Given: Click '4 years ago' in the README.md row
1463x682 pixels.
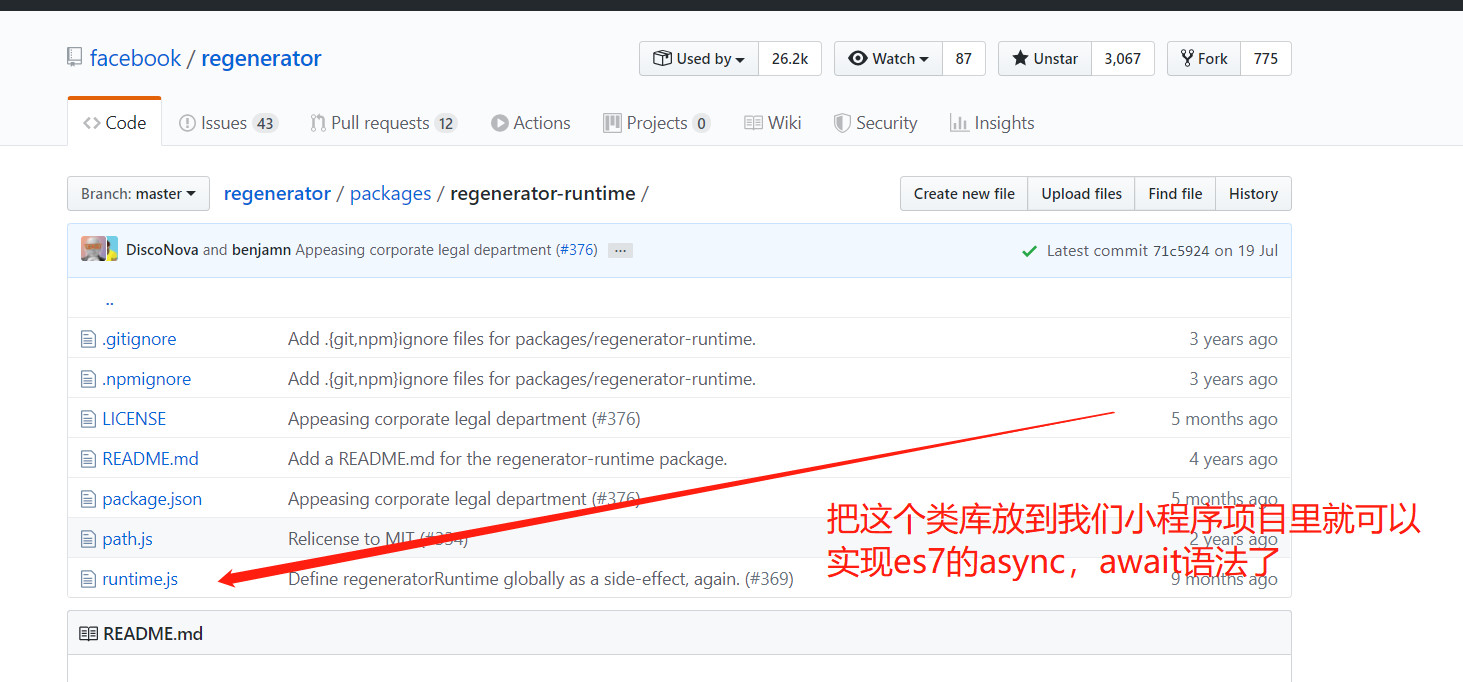Looking at the screenshot, I should [x=1233, y=459].
